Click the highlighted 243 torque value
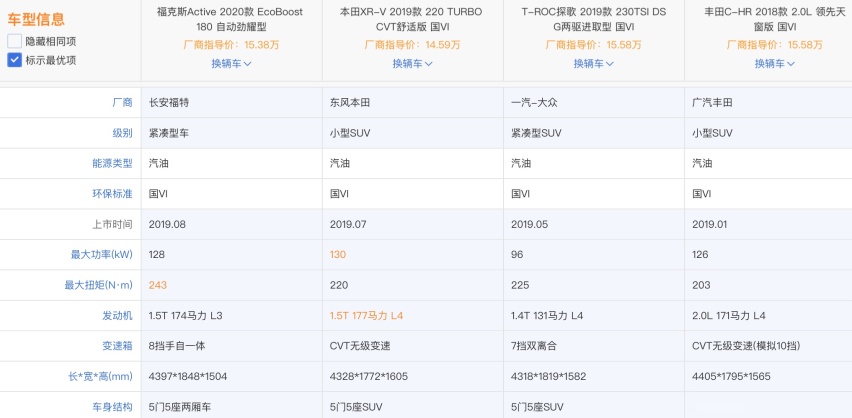 [x=158, y=285]
